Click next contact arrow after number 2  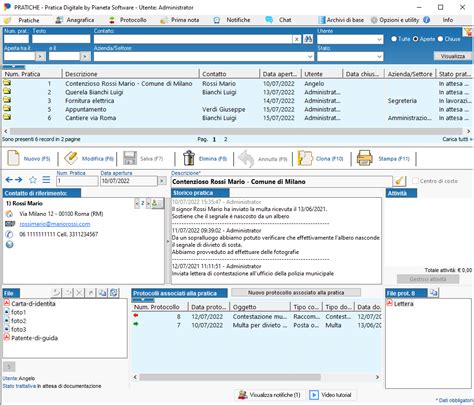coord(149,203)
